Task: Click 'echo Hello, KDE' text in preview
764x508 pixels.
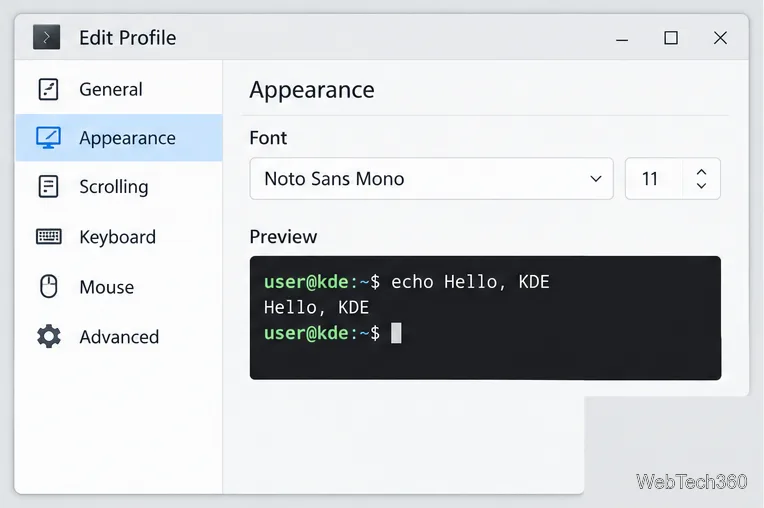Action: pyautogui.click(x=470, y=282)
